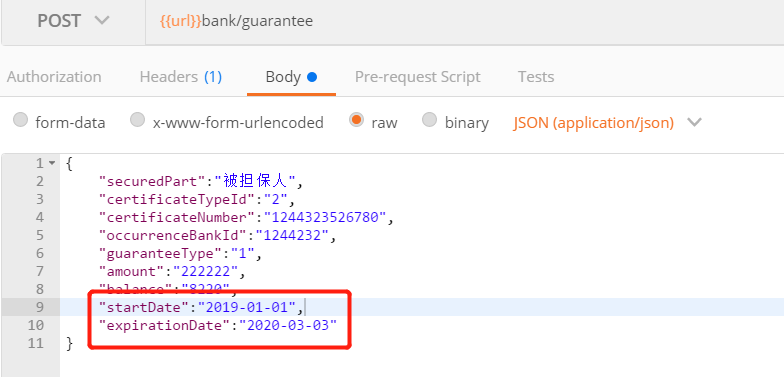The image size is (784, 377).
Task: Click the value "1244232" on line 5
Action: [292, 236]
